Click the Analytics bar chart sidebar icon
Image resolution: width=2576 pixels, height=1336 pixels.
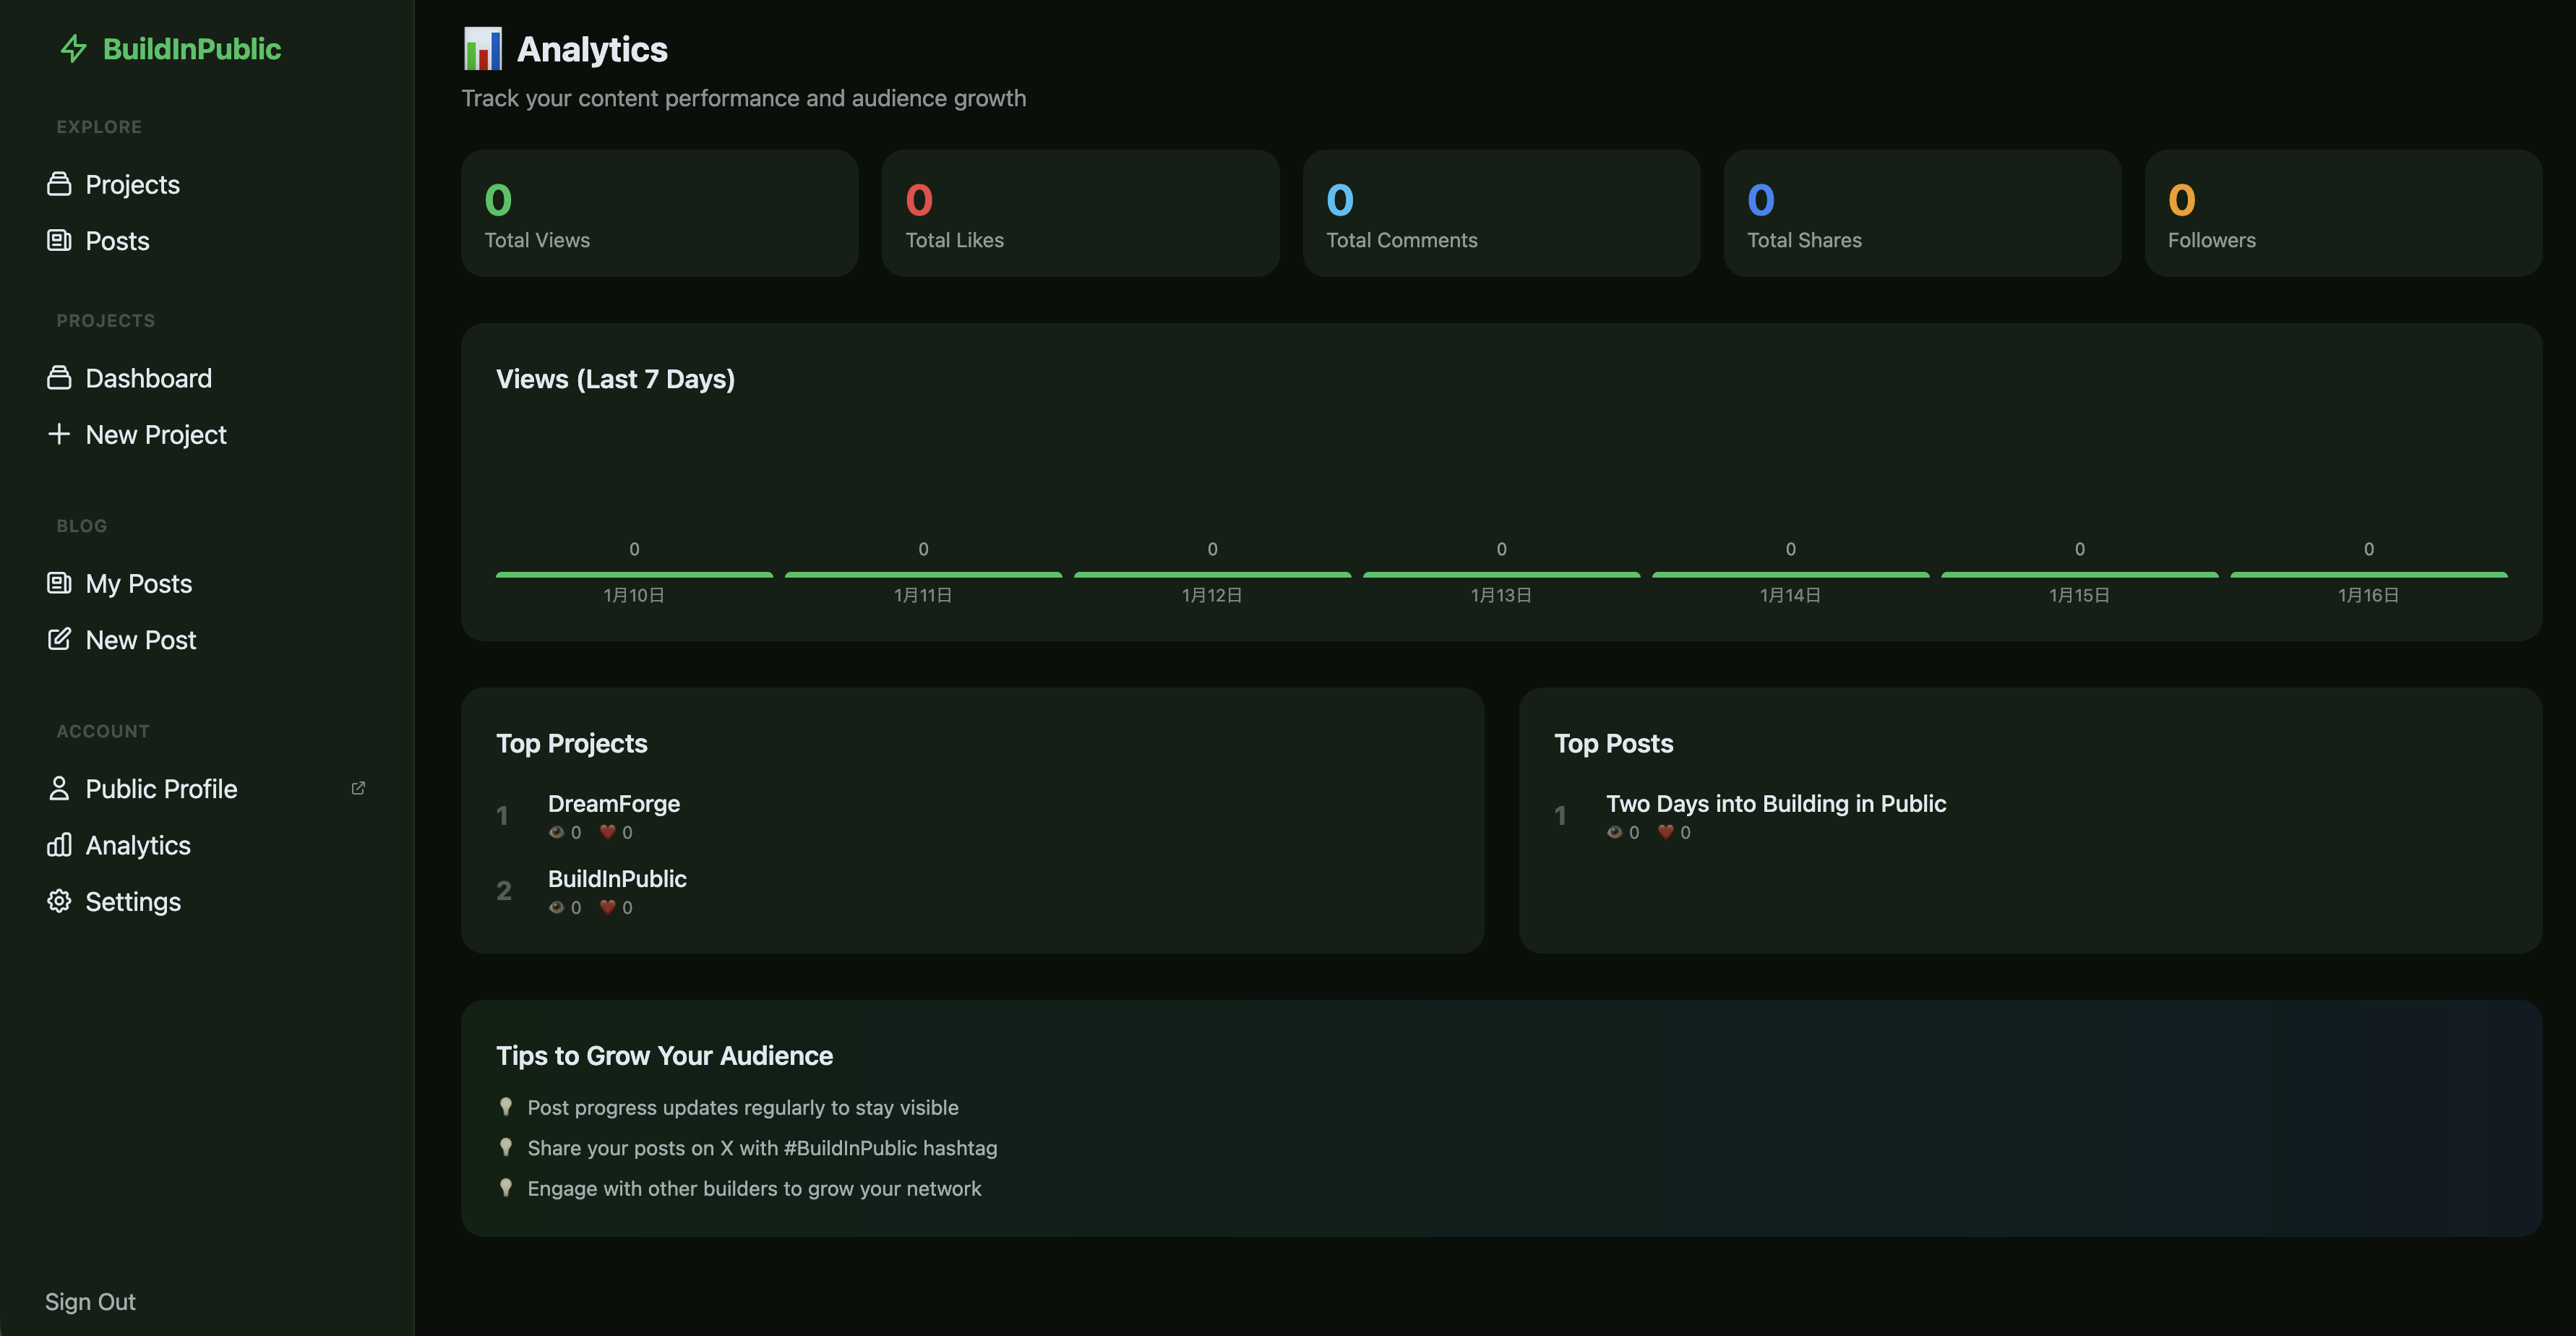[x=59, y=845]
